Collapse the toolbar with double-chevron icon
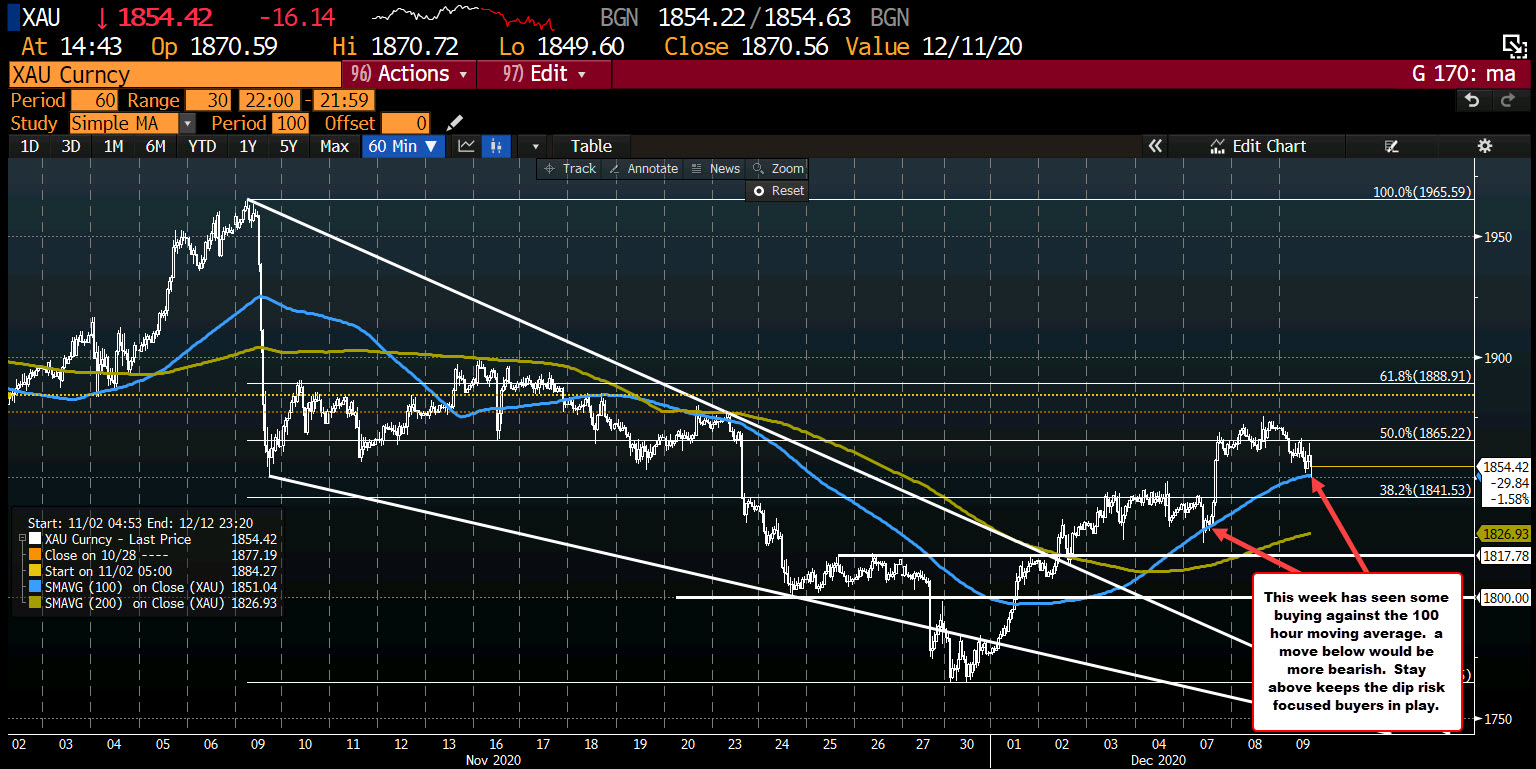1536x769 pixels. pos(1155,146)
